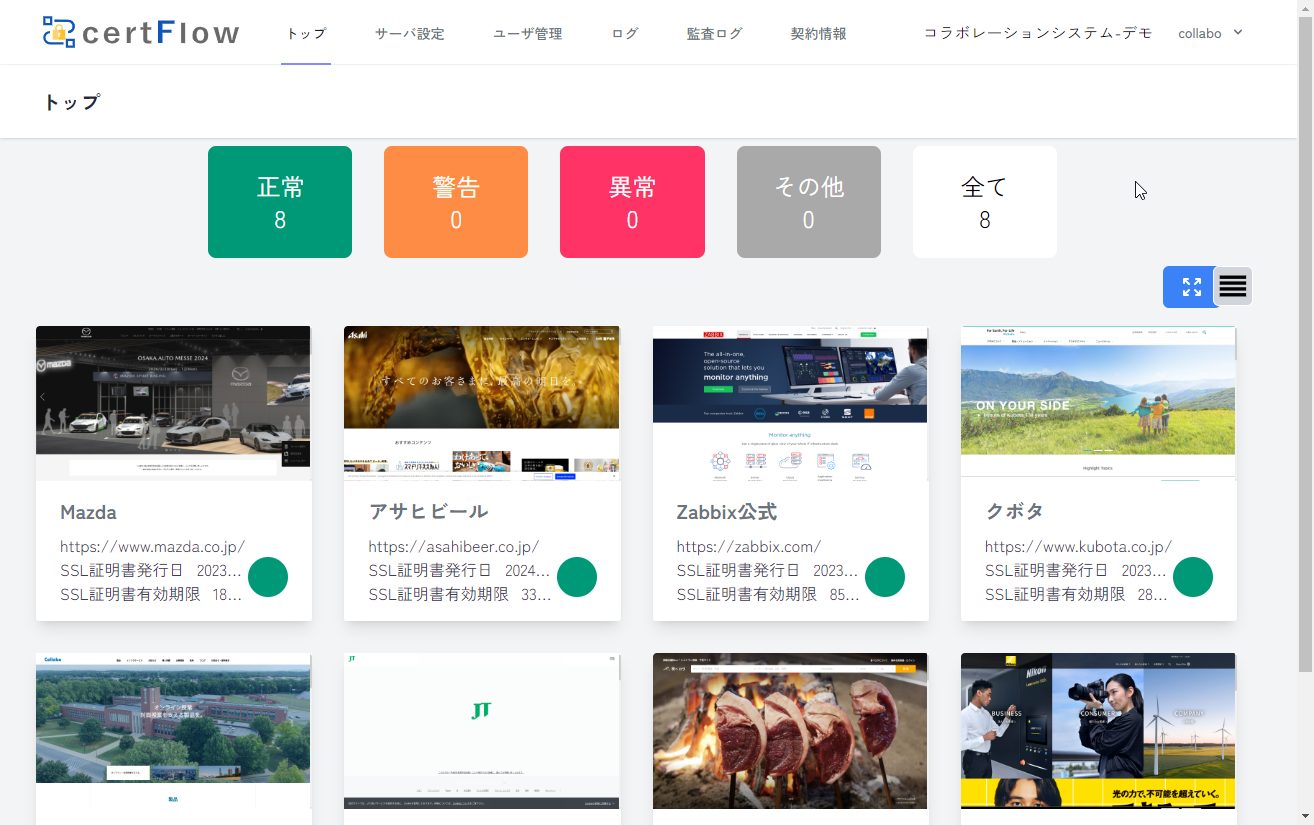Click the Zabbix公式 card title
Image resolution: width=1314 pixels, height=825 pixels.
point(727,512)
